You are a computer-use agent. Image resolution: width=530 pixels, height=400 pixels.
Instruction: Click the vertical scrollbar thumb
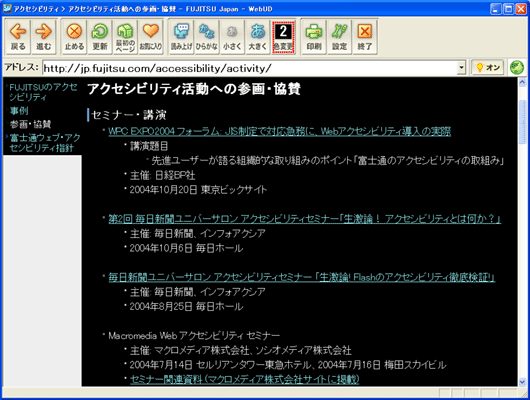click(522, 122)
